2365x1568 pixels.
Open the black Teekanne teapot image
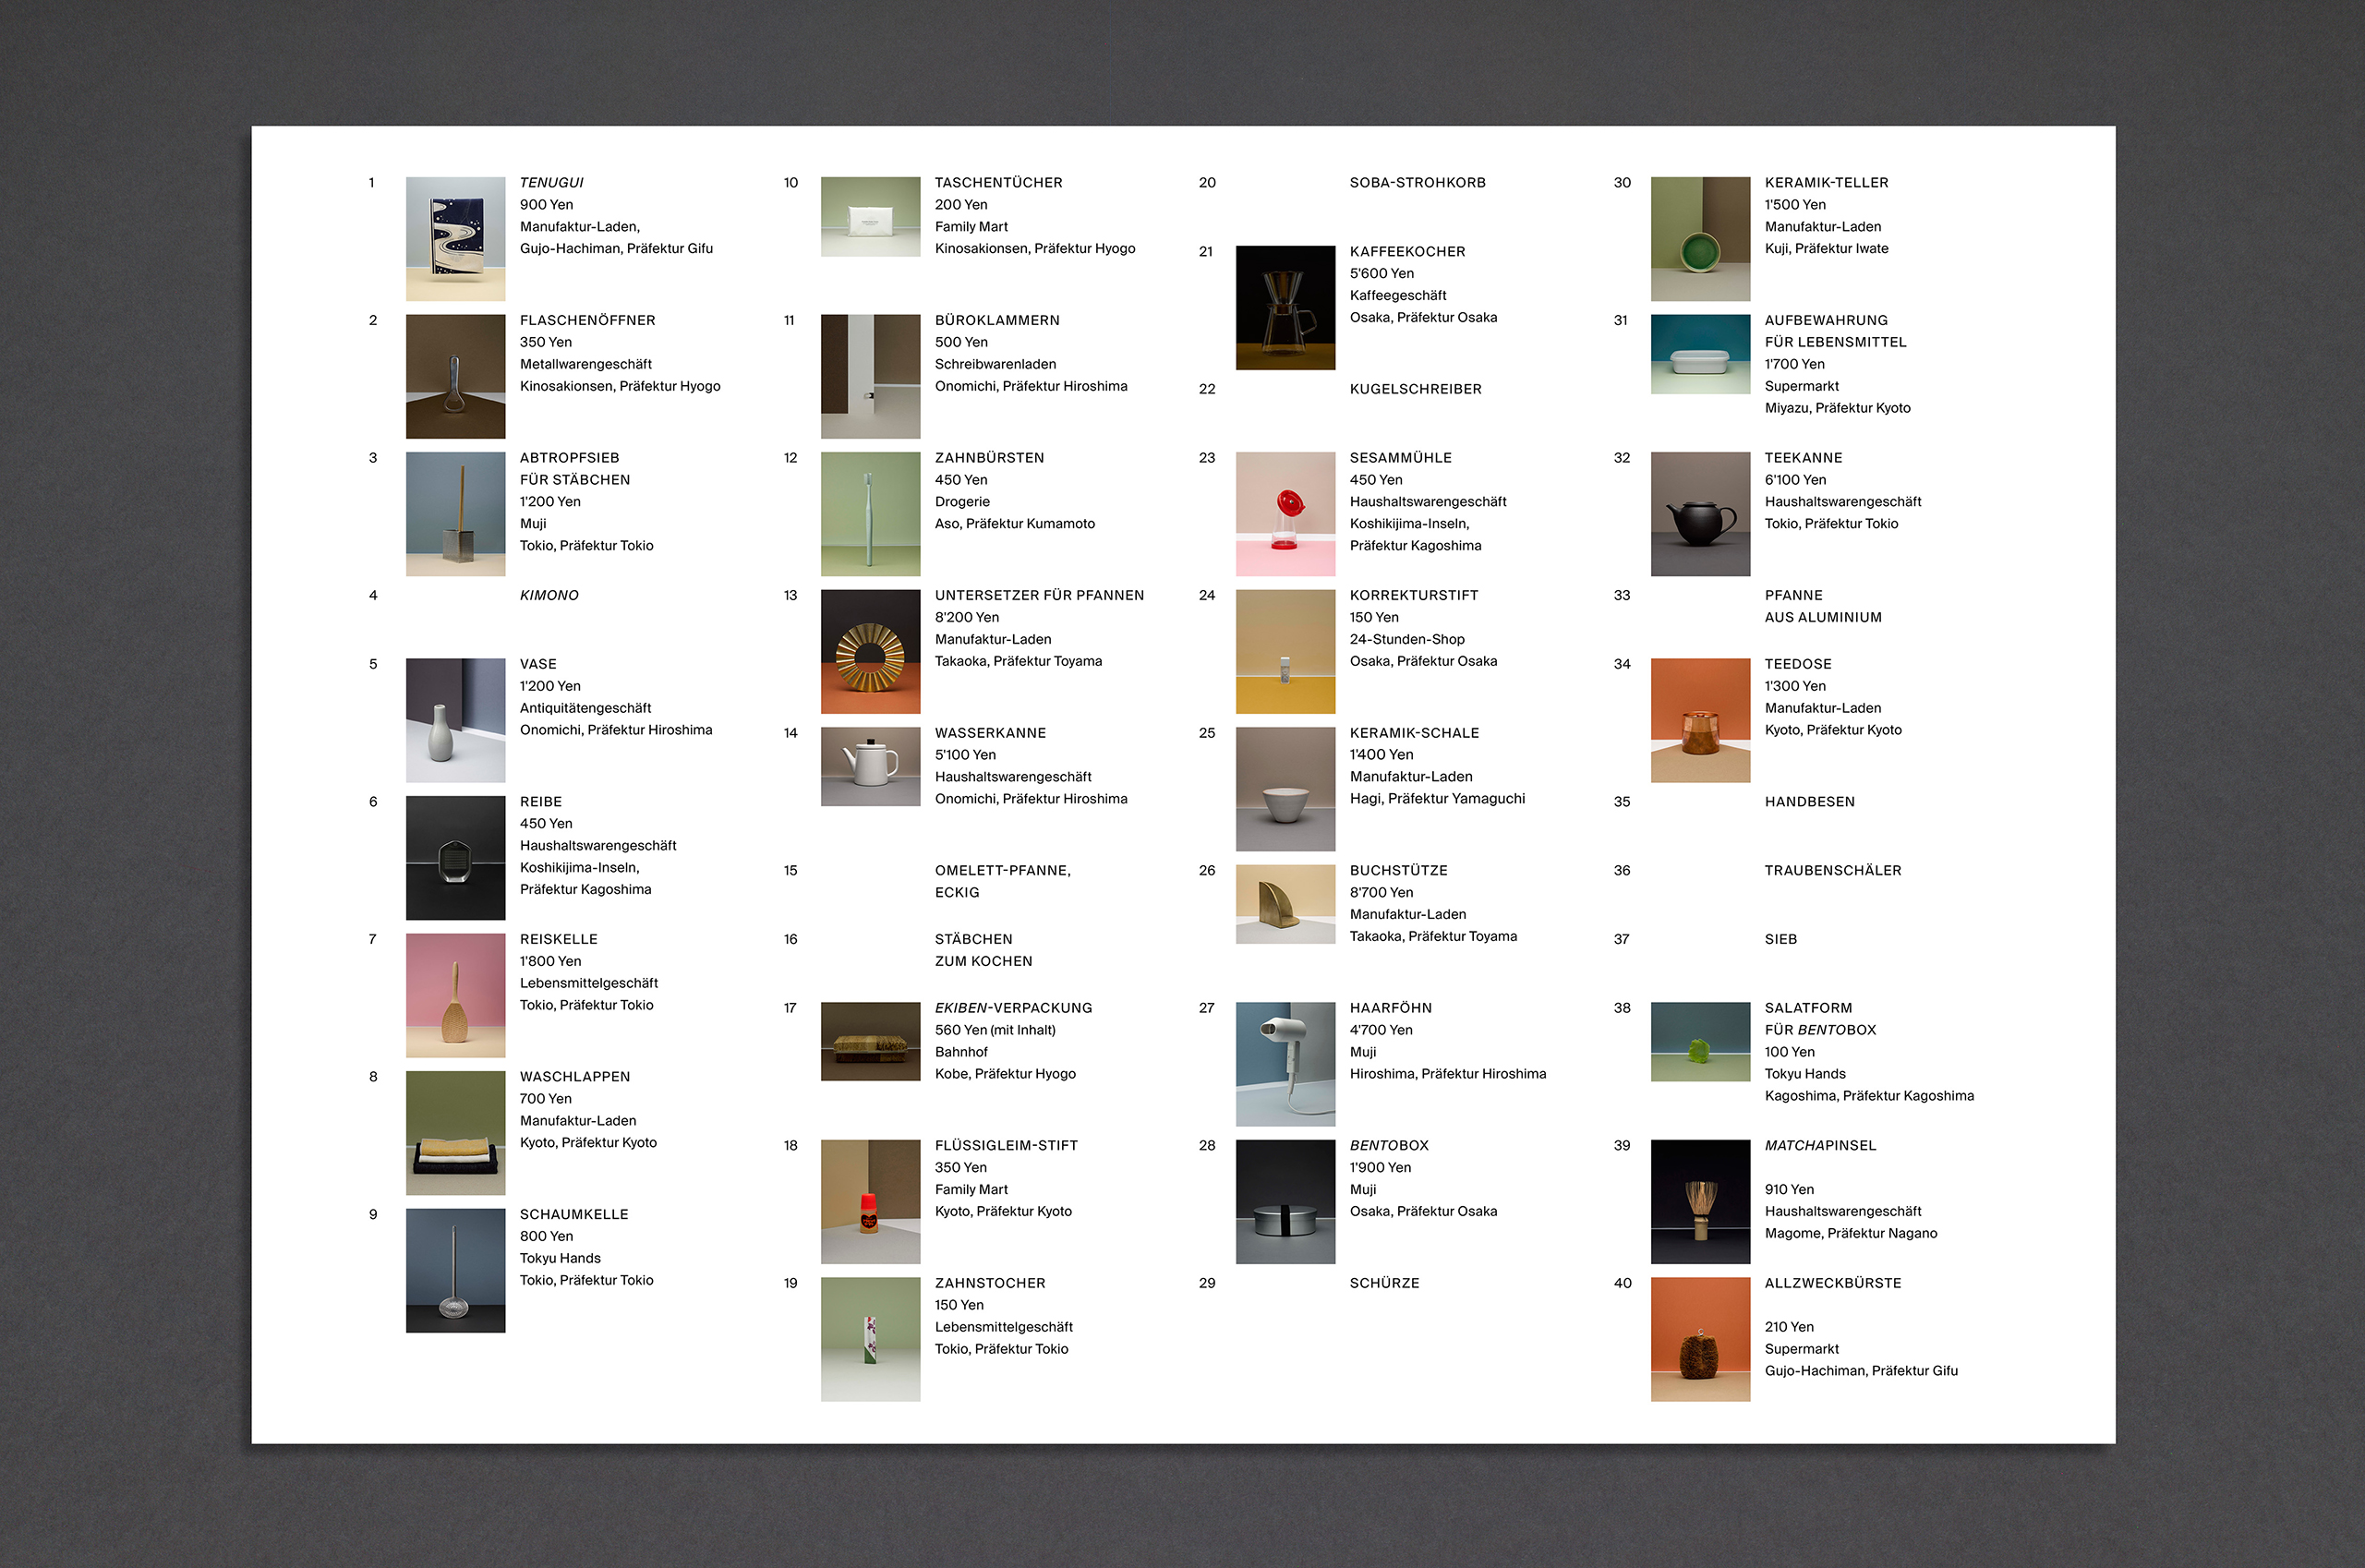(1700, 513)
